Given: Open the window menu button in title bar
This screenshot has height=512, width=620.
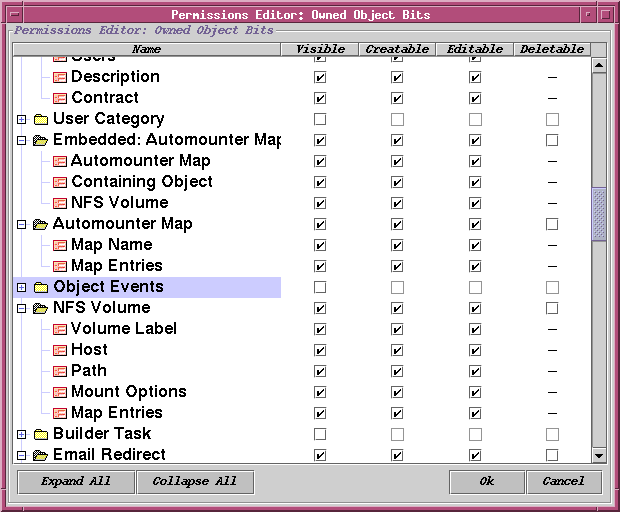Looking at the screenshot, I should click(x=15, y=15).
